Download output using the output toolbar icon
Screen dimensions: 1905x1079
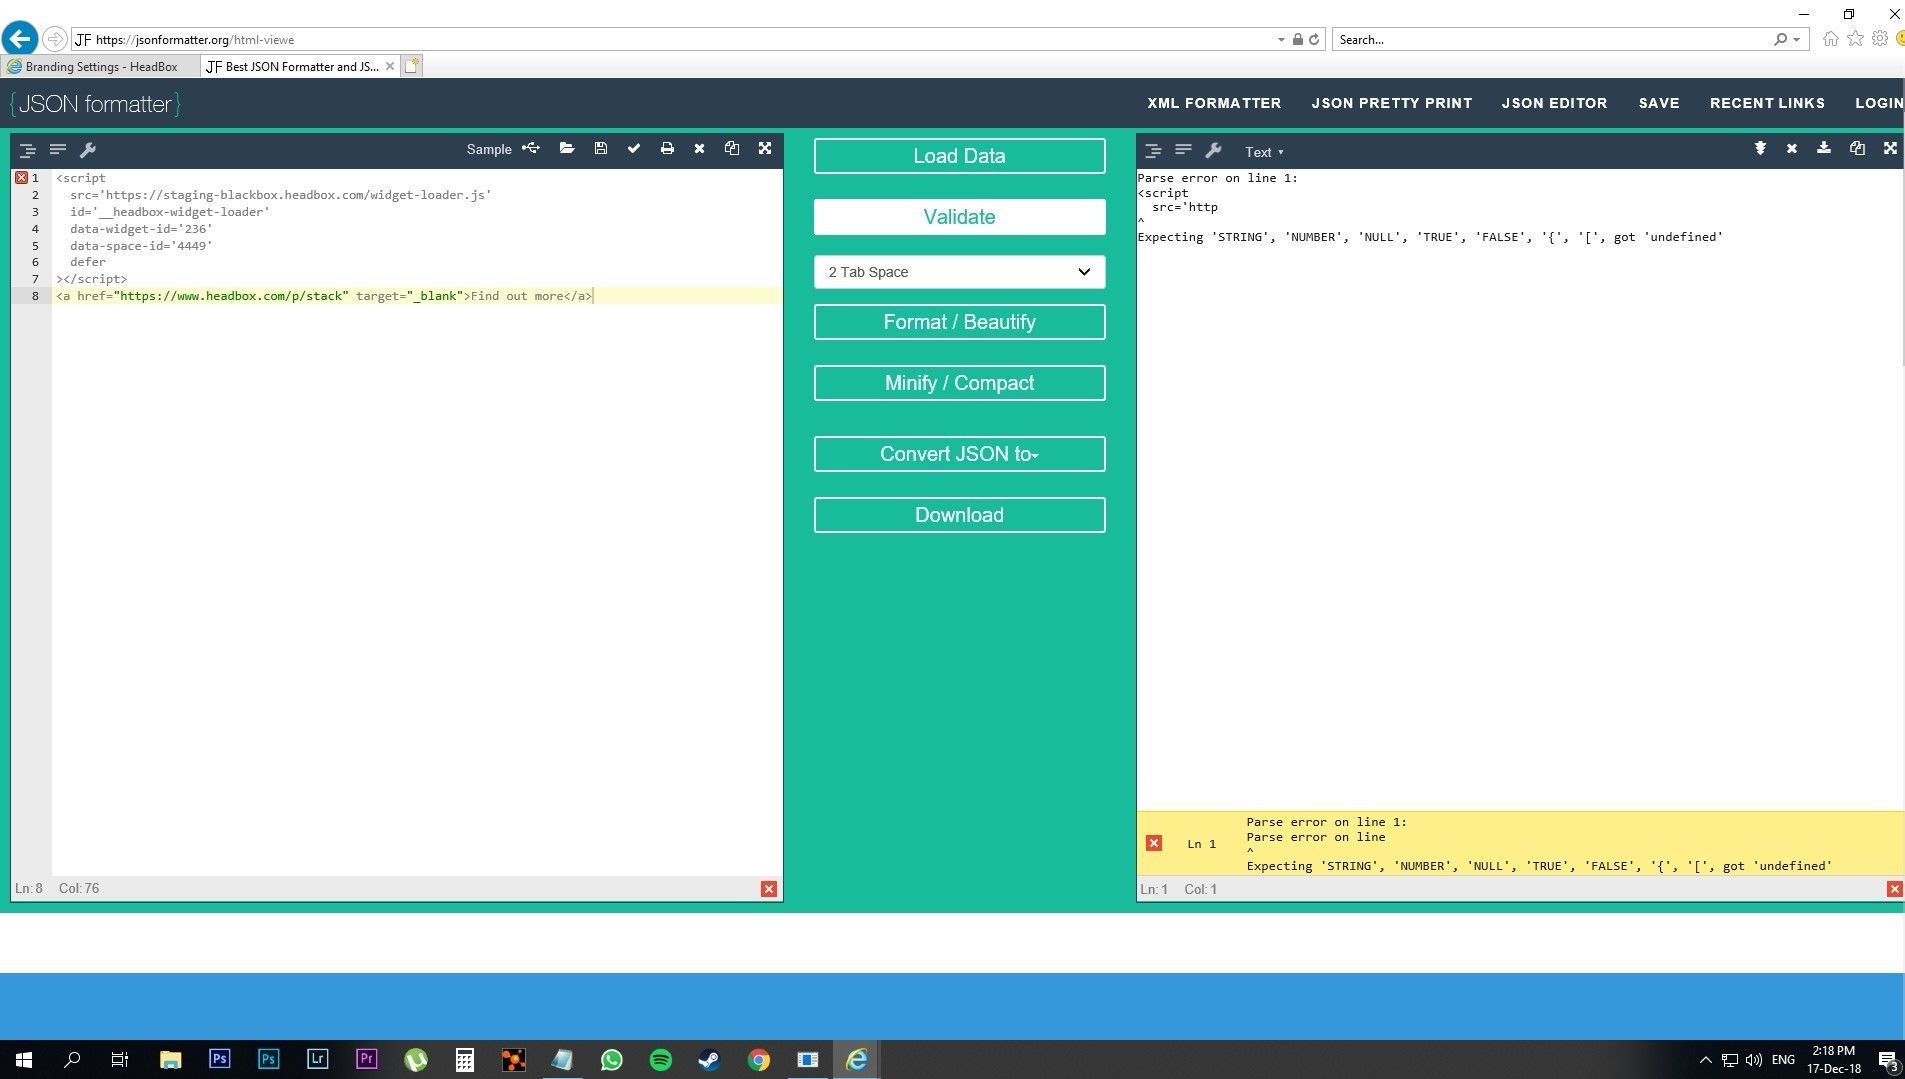coord(1824,149)
